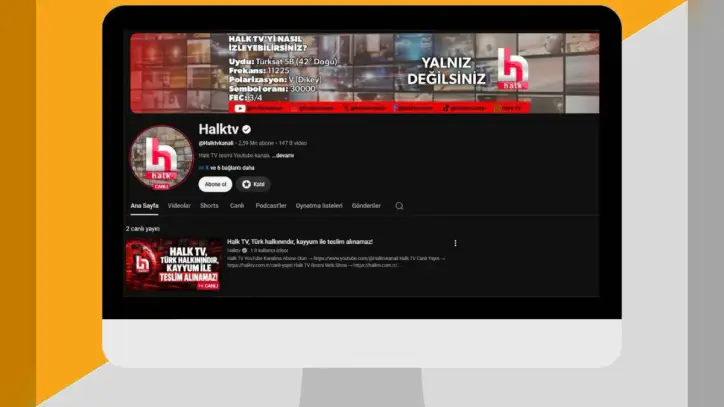Image resolution: width=724 pixels, height=407 pixels.
Task: Click the CANLI badge under channel avatar
Action: (161, 187)
